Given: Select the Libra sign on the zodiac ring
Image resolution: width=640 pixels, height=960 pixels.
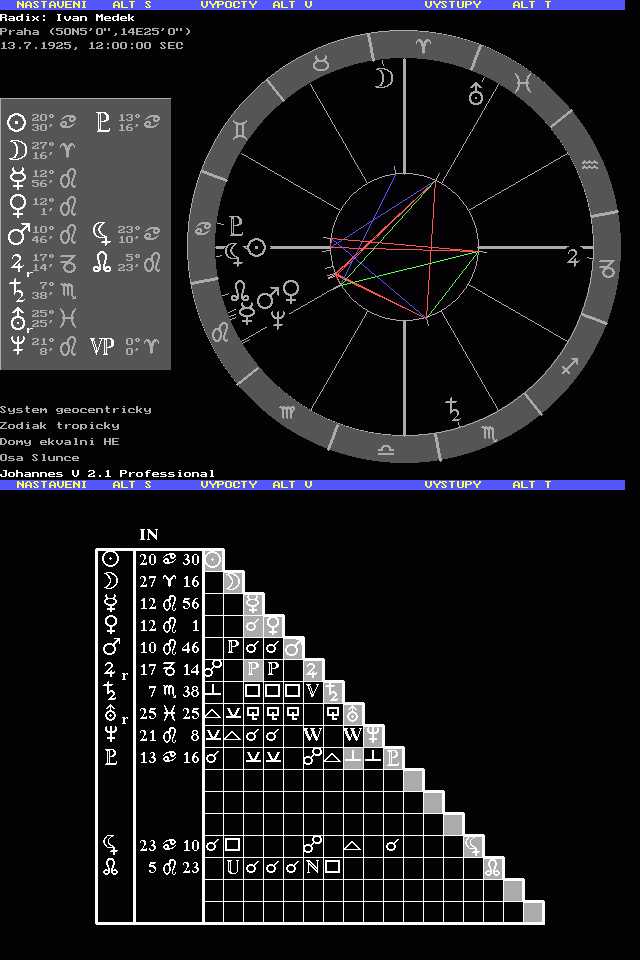Looking at the screenshot, I should click(385, 451).
